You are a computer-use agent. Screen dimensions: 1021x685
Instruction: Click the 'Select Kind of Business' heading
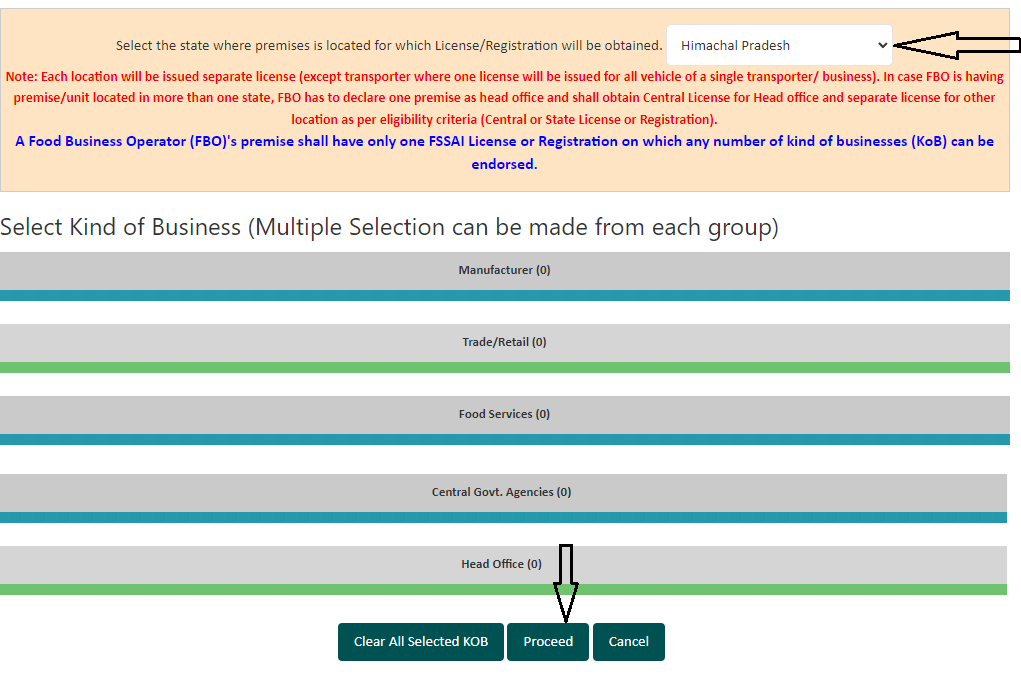point(389,227)
